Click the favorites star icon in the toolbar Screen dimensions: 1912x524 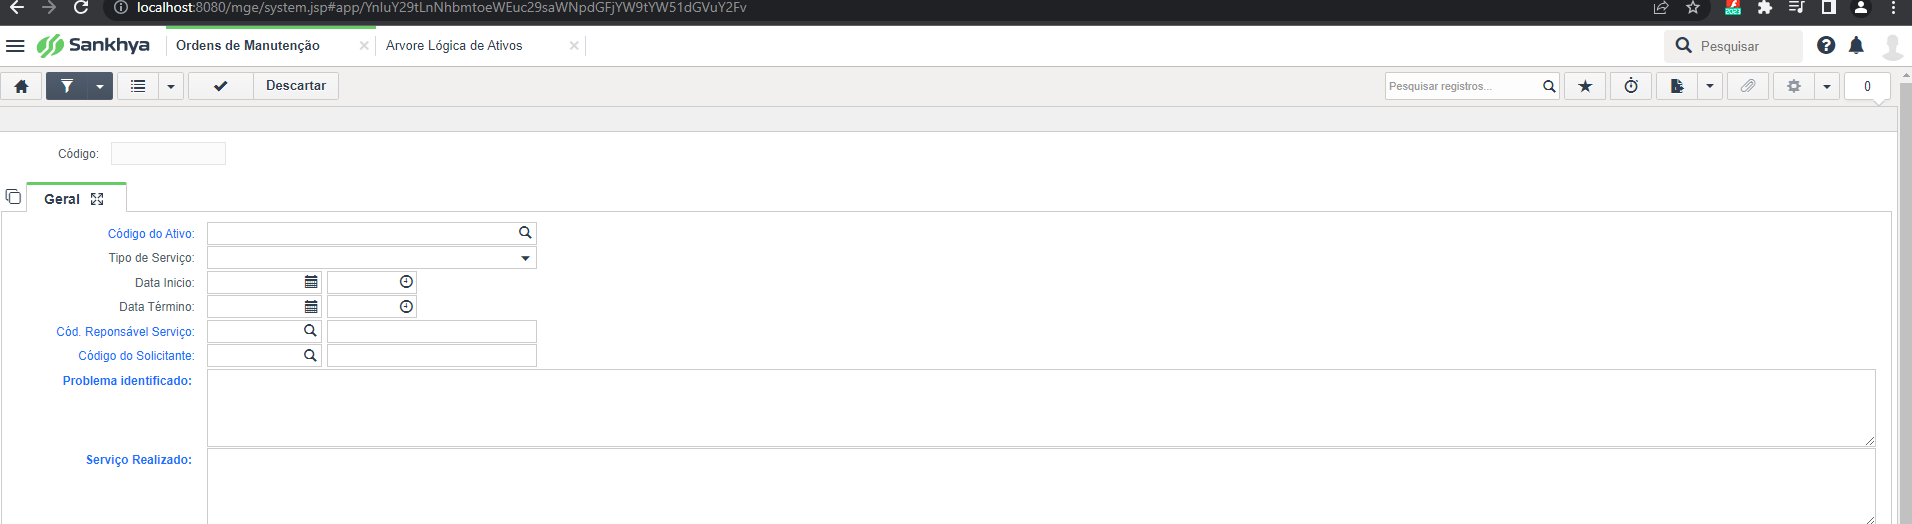click(x=1585, y=86)
